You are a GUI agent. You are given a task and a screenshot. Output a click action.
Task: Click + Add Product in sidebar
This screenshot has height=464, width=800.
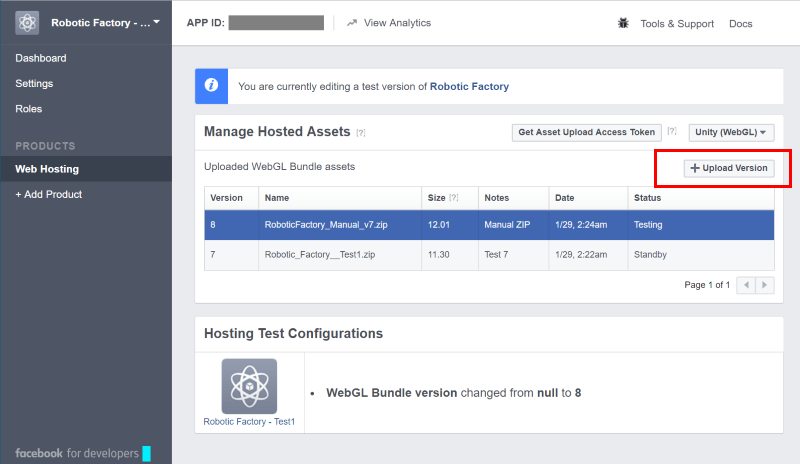(48, 194)
